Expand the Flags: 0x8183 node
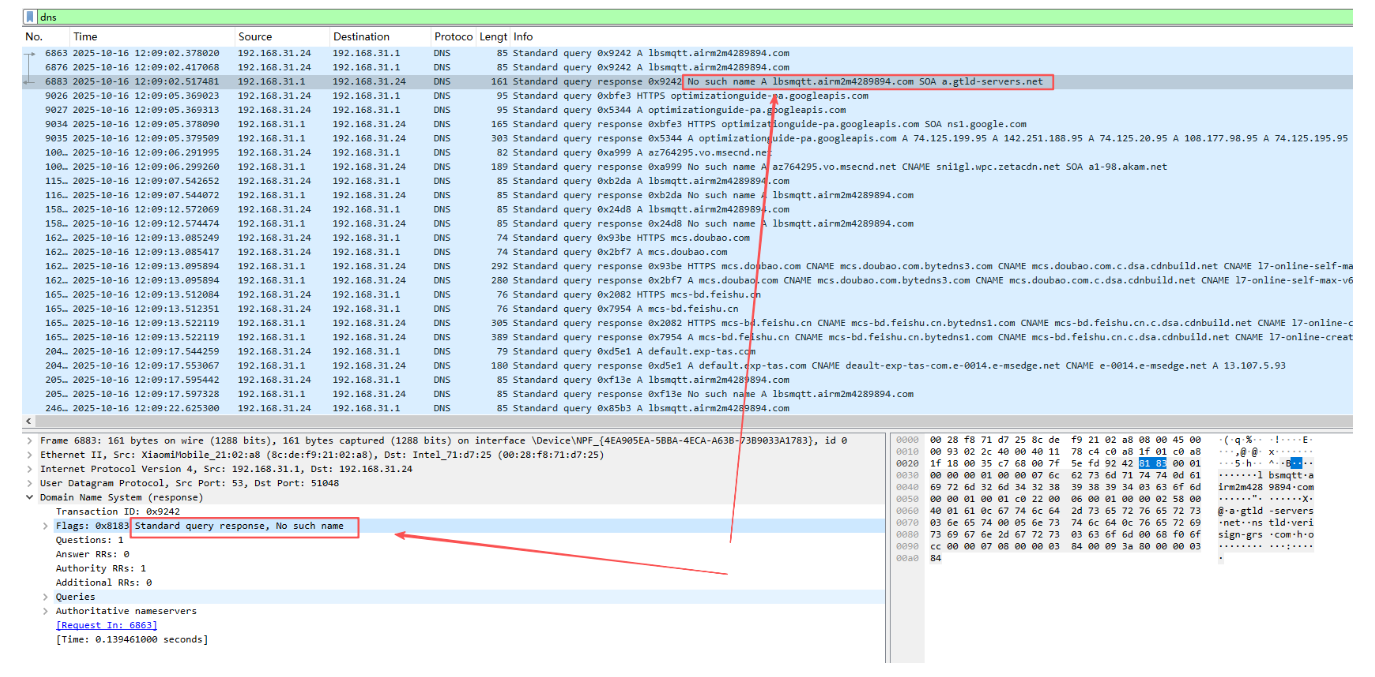 45,526
